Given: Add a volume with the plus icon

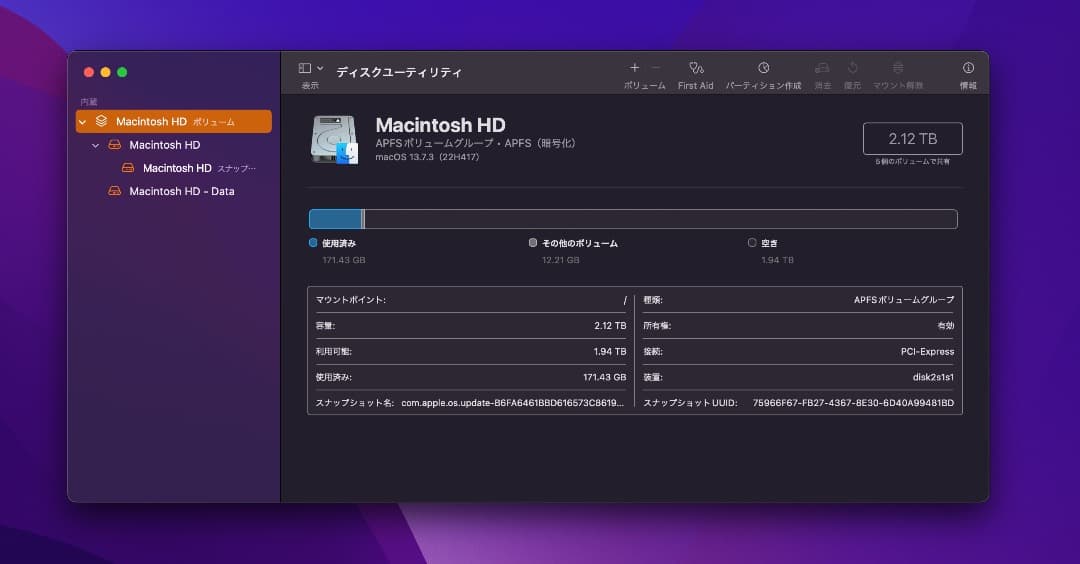Looking at the screenshot, I should [634, 67].
